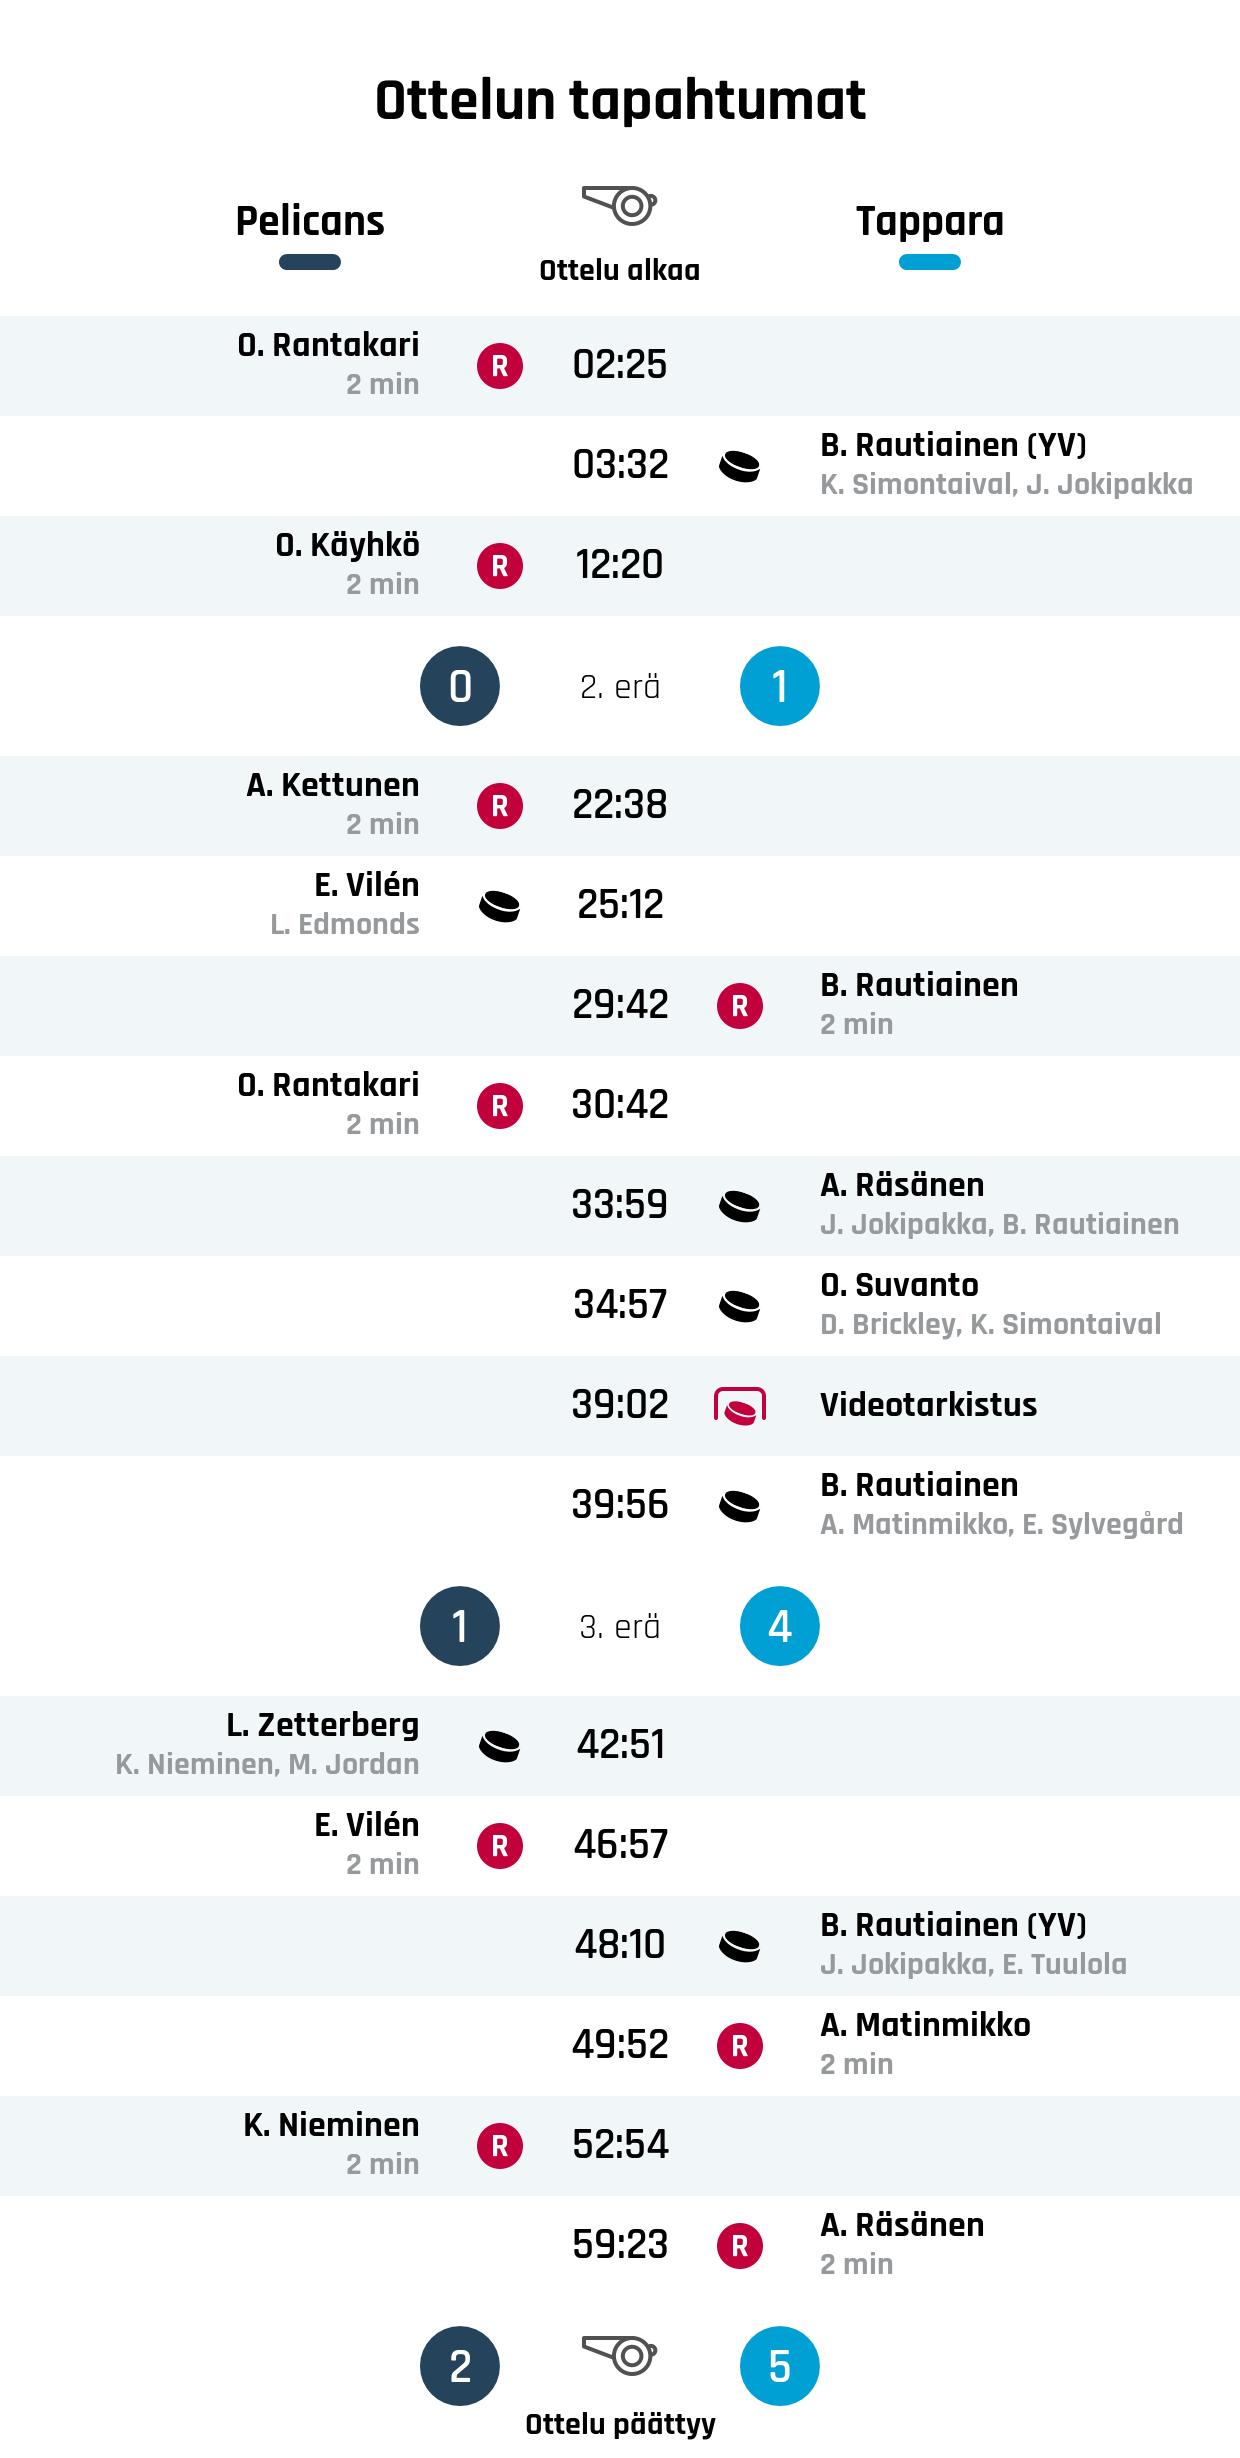The image size is (1240, 2458).
Task: Click the penalty icon at 29:42
Action: pyautogui.click(x=740, y=1006)
